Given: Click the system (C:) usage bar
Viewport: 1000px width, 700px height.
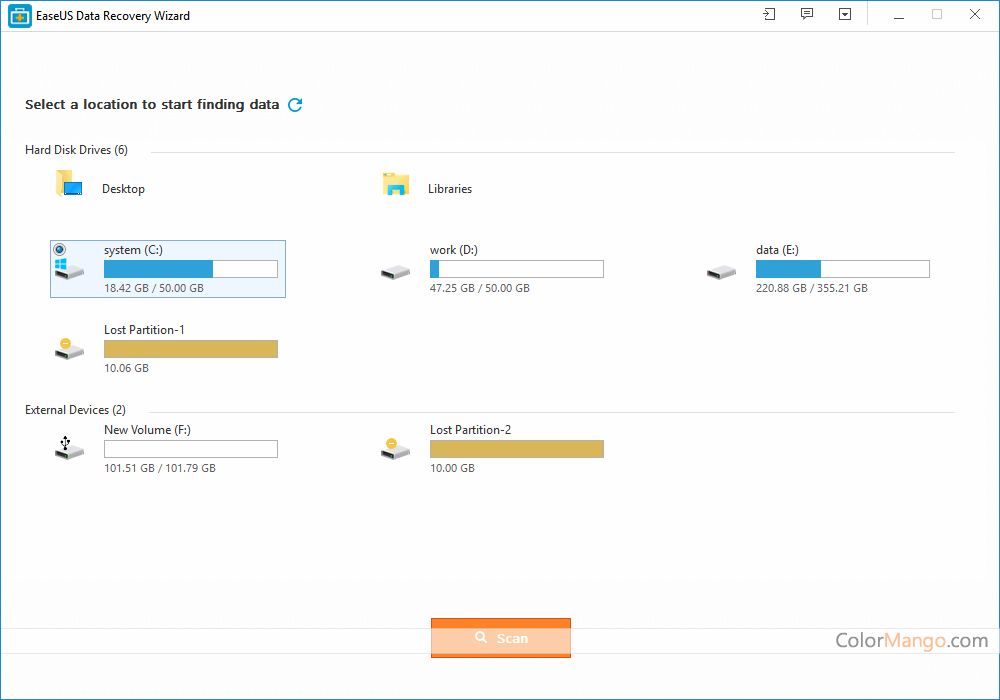Looking at the screenshot, I should (x=191, y=269).
